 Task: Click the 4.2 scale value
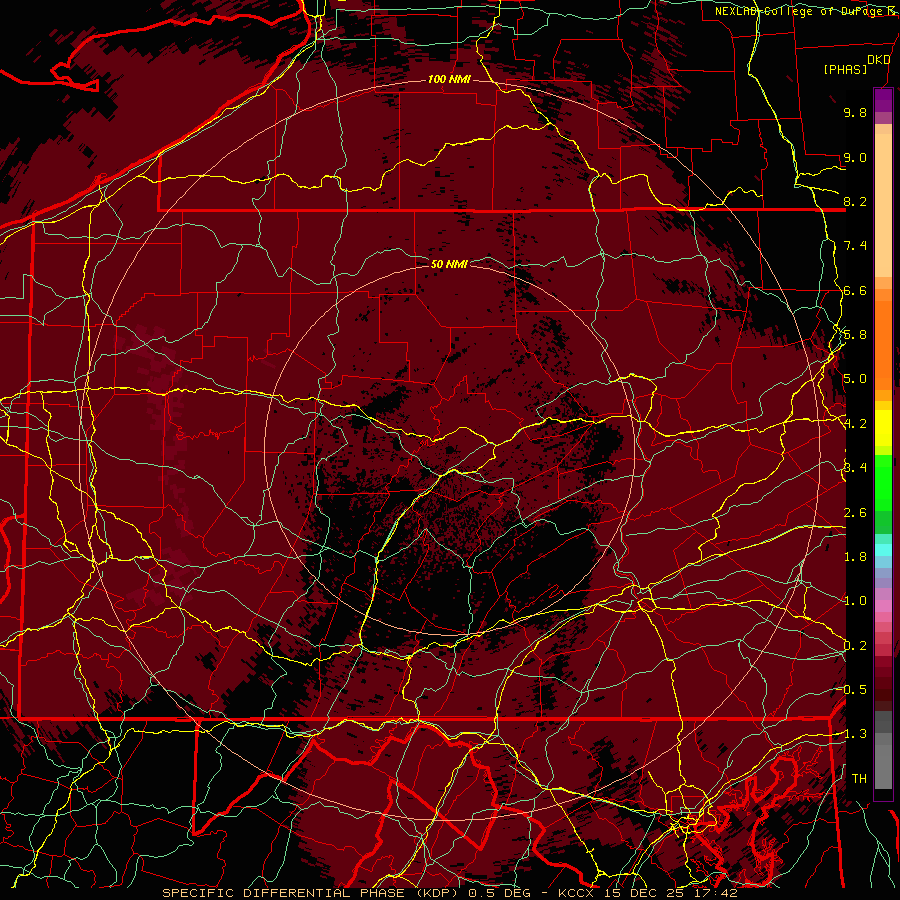point(855,424)
